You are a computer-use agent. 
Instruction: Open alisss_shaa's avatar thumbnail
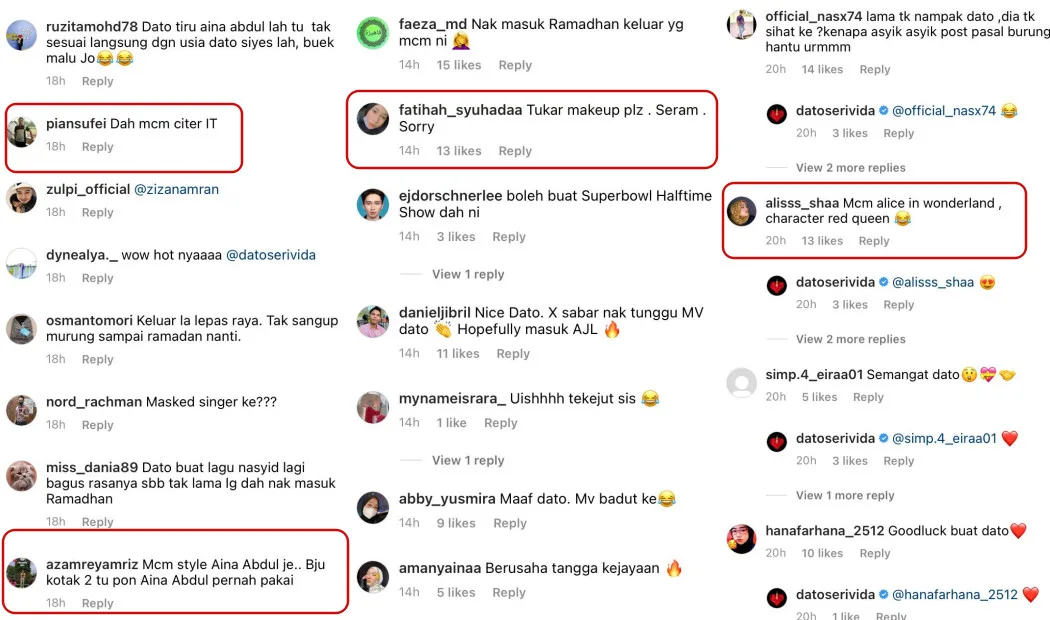[x=742, y=212]
